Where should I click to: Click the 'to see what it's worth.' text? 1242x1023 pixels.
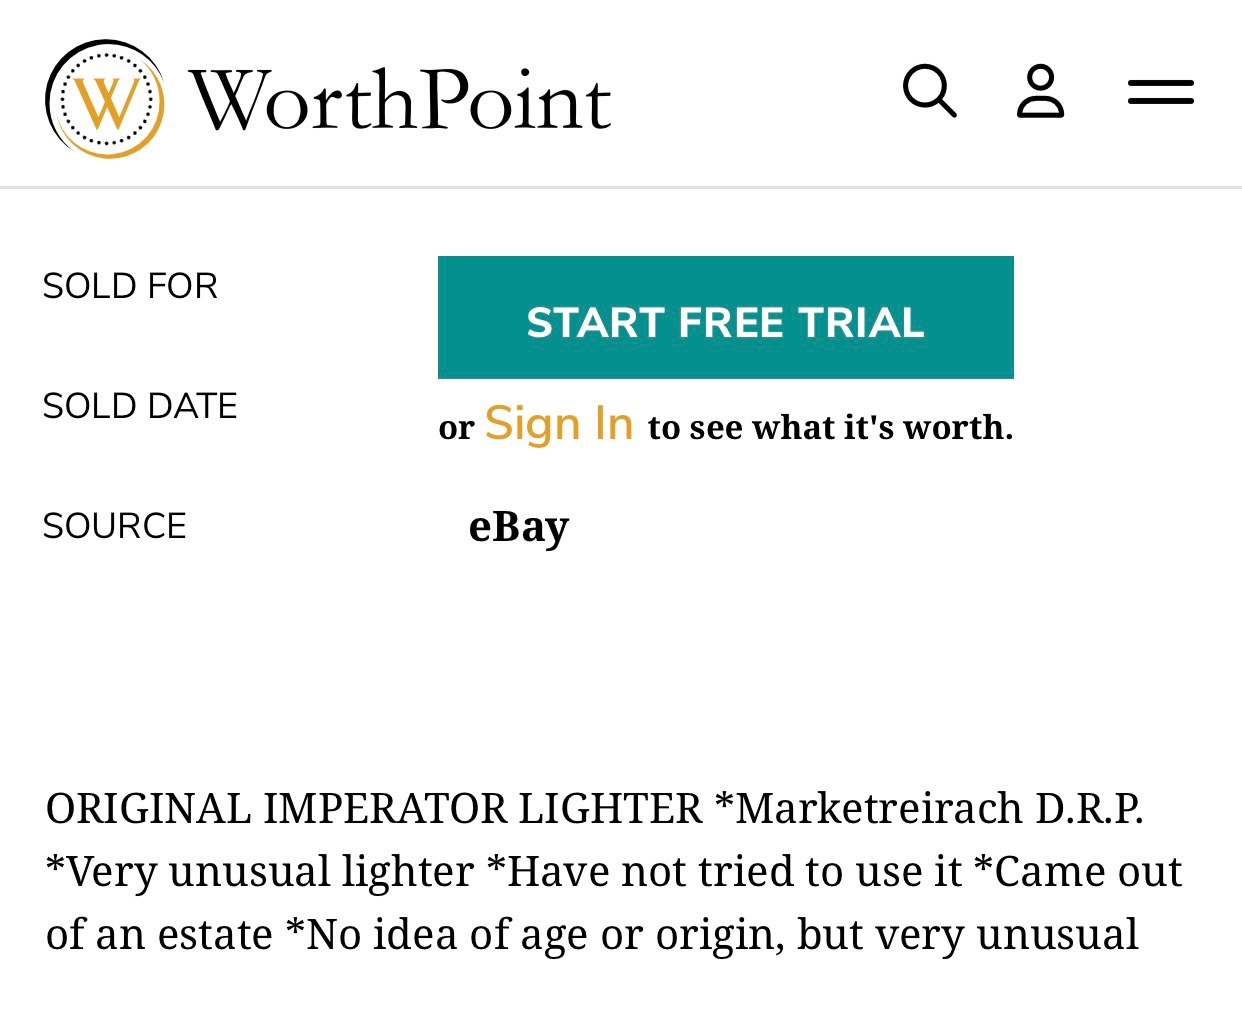(x=830, y=427)
